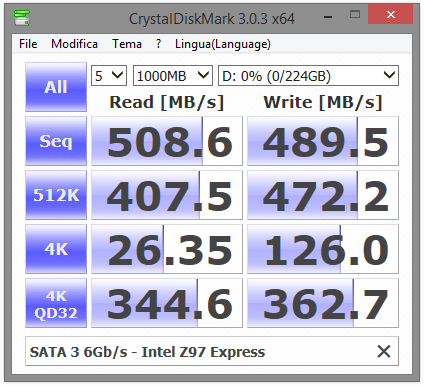Close the CrystalDiskMark window
Screen dimensions: 424x386
pos(390,14)
